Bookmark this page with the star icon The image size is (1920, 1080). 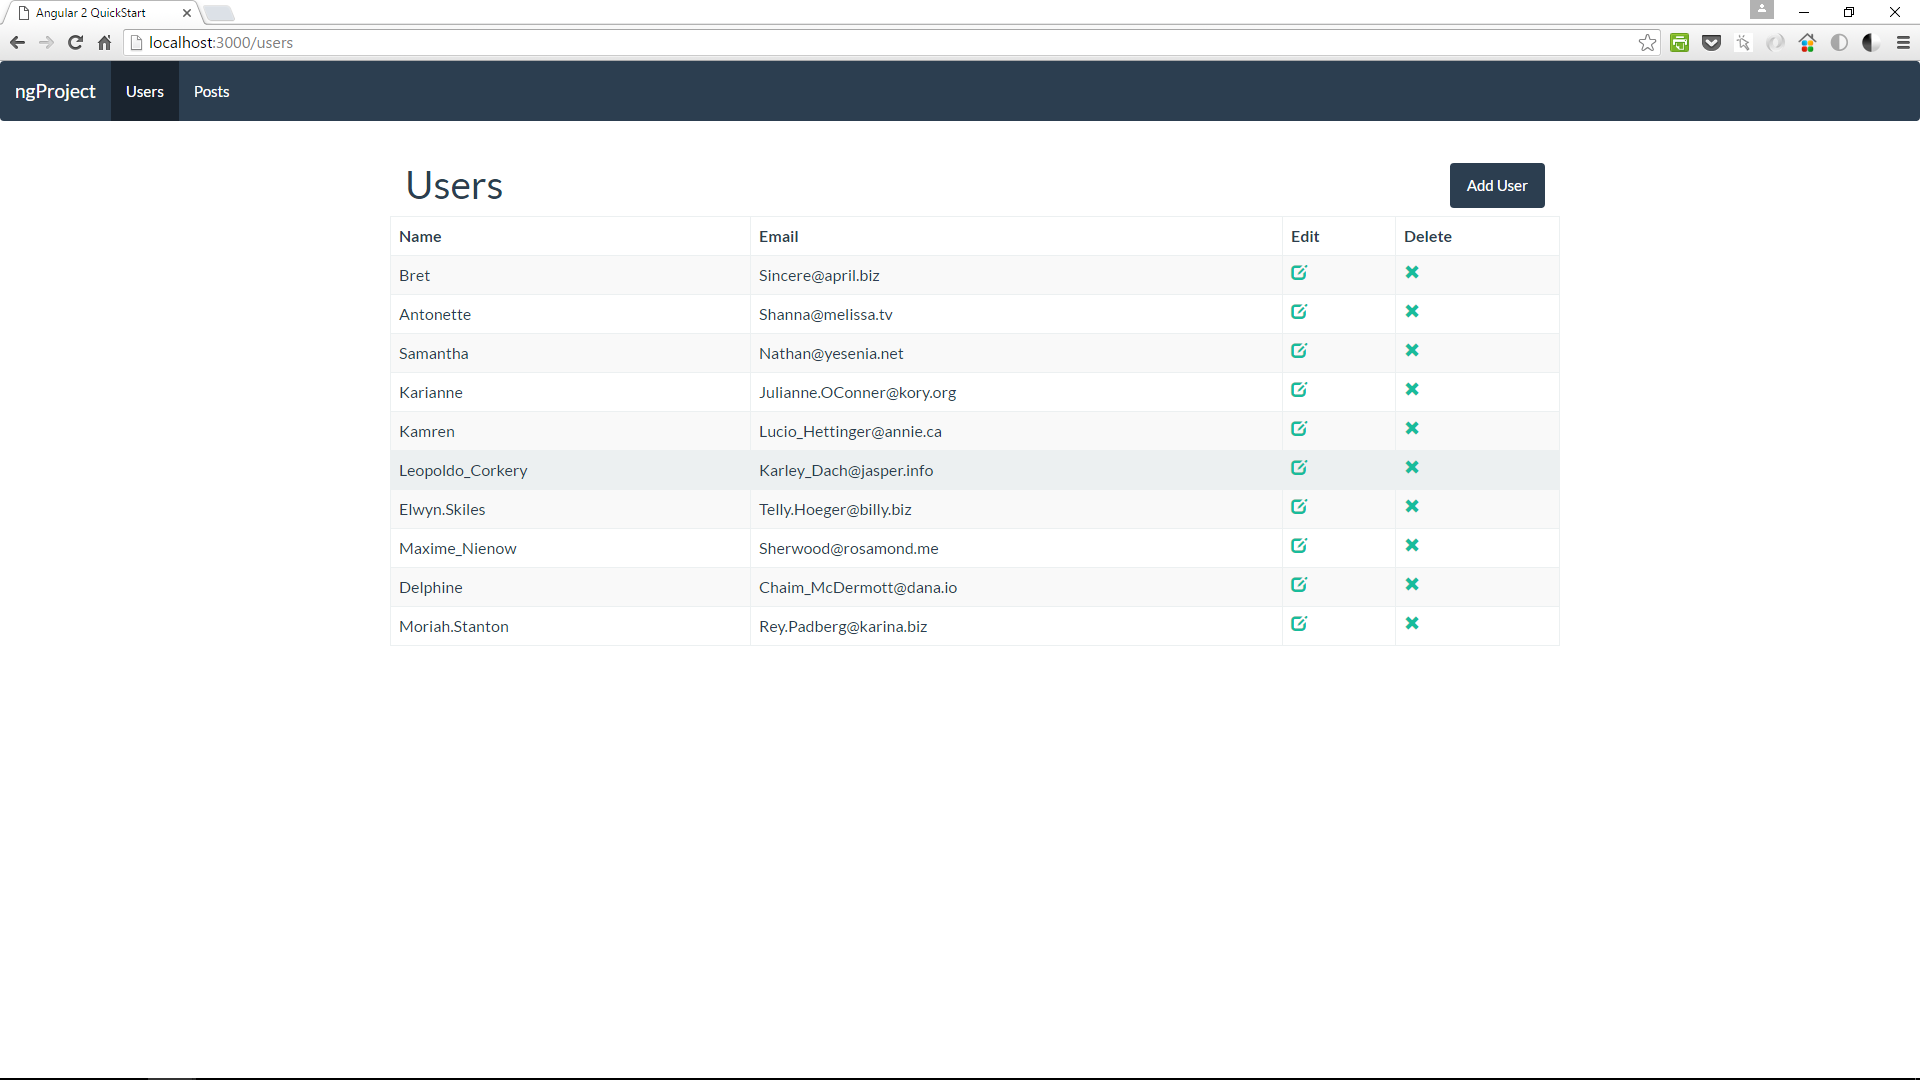(1647, 42)
